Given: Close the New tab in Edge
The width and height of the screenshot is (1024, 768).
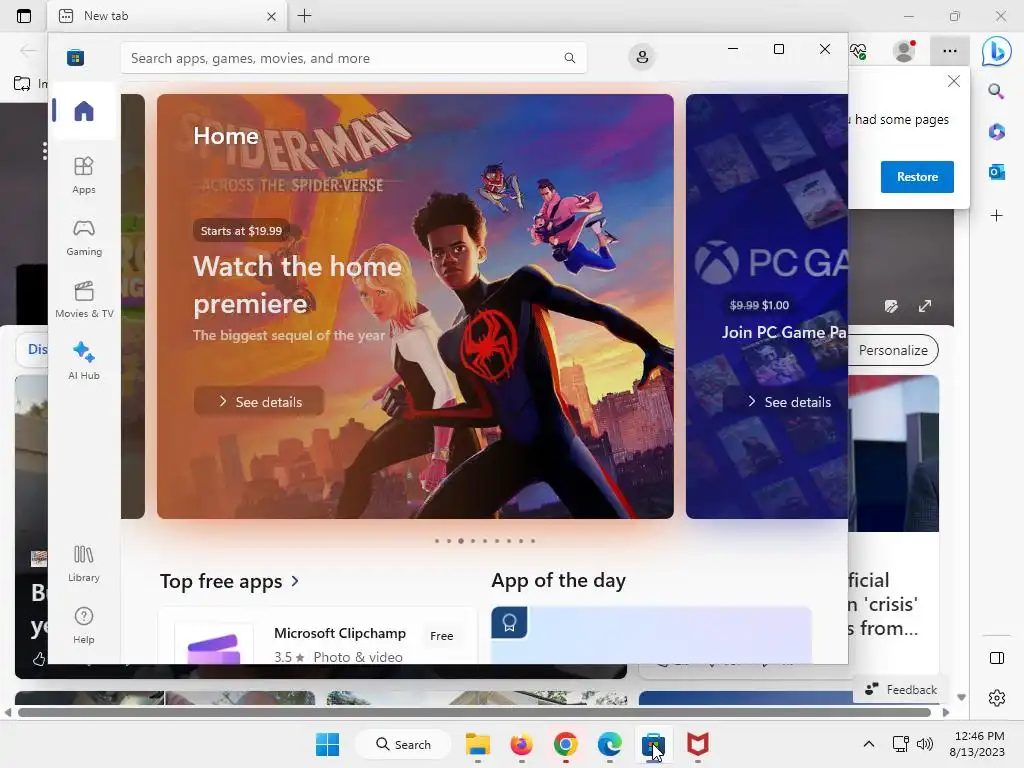Looking at the screenshot, I should pos(271,16).
